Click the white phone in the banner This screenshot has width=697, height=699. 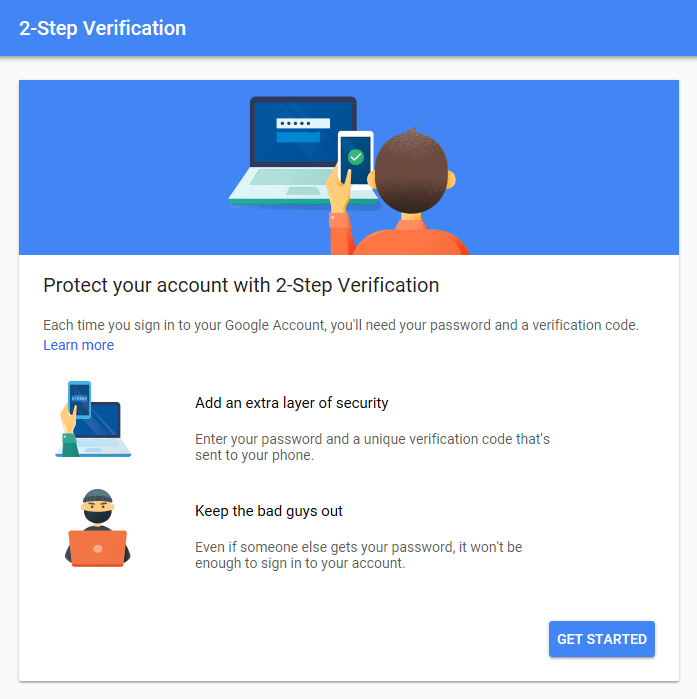click(x=355, y=159)
